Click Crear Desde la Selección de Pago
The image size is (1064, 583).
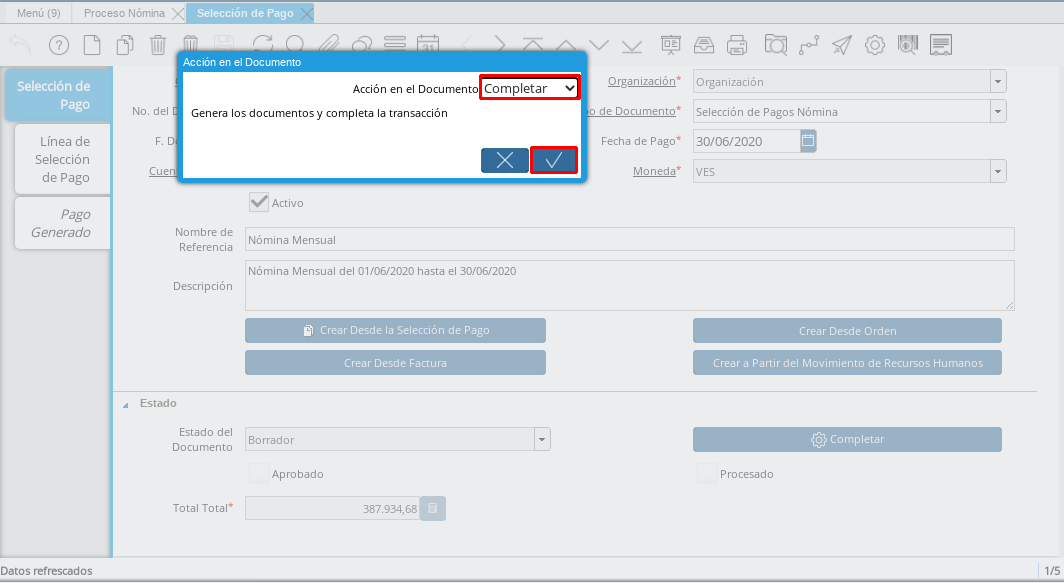pos(395,331)
